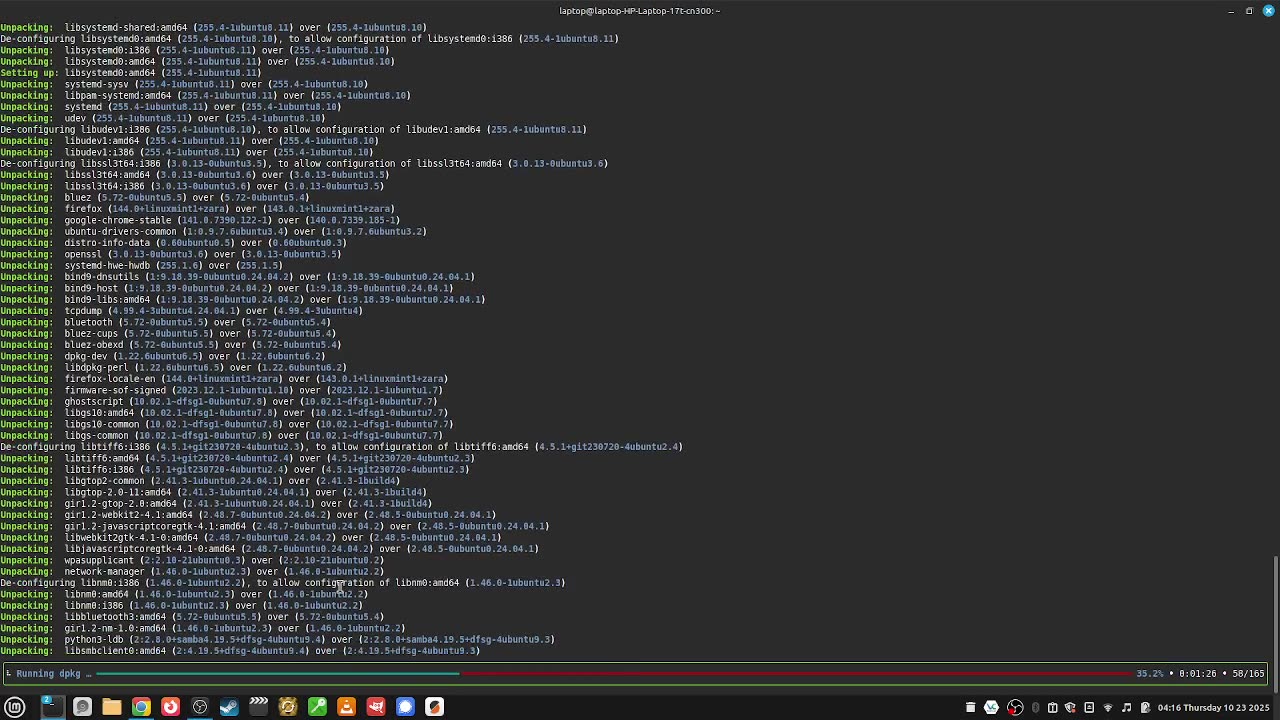Screen dimensions: 1280x720
Task: Click 'dpkg-dev' package name
Action: click(86, 356)
